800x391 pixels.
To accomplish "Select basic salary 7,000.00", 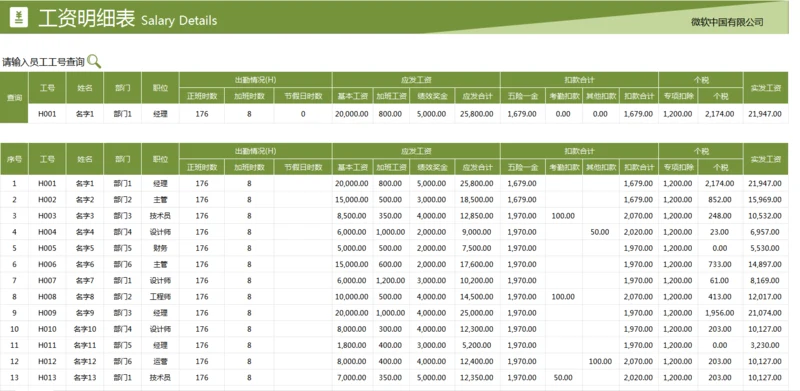I will (352, 378).
